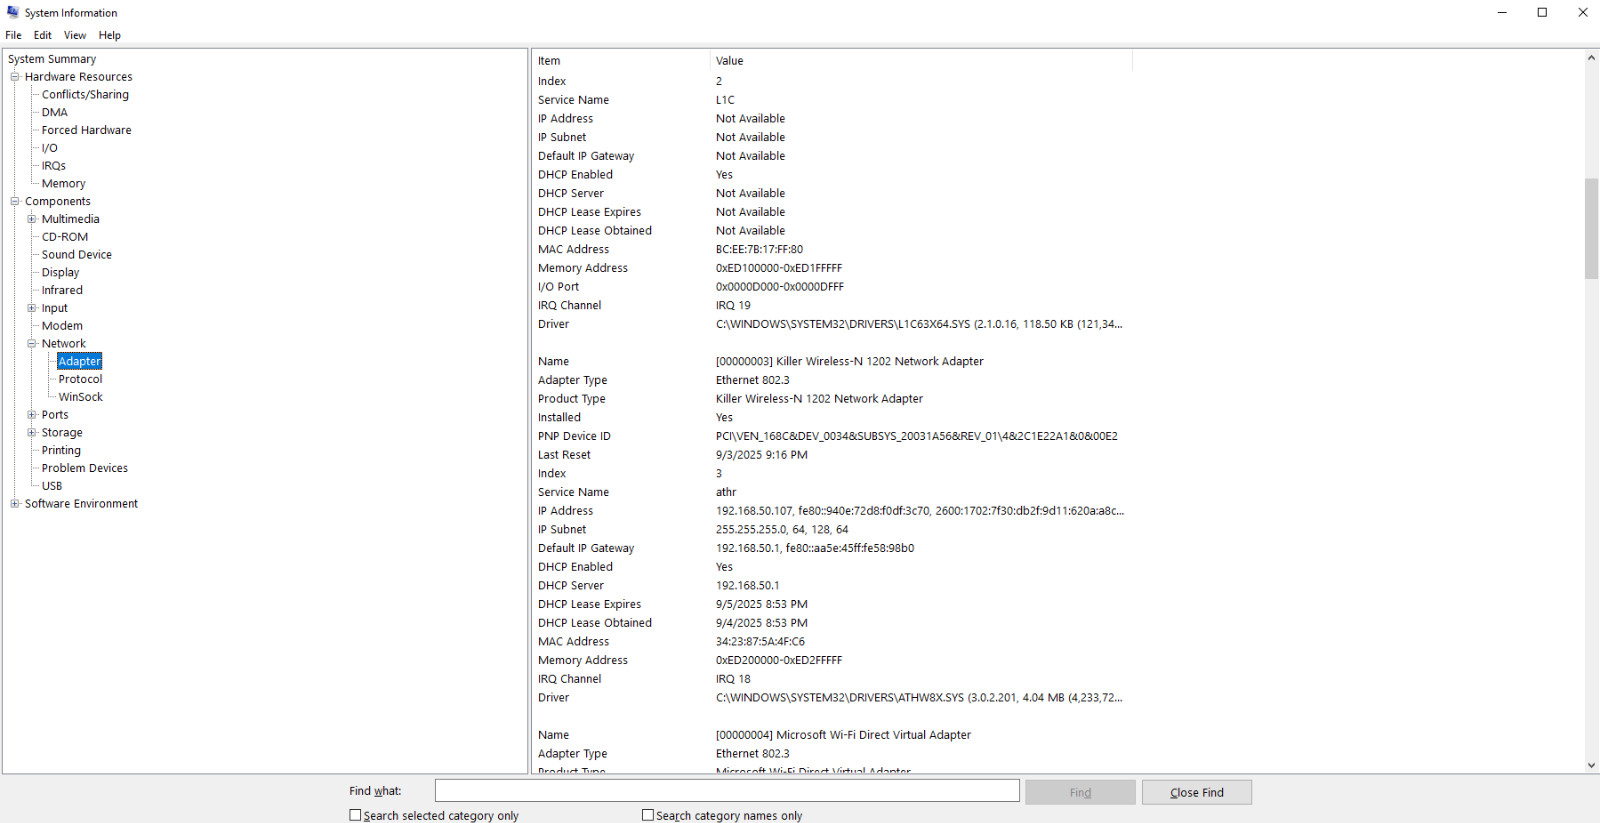Image resolution: width=1600 pixels, height=823 pixels.
Task: Click the IRQ 19 value
Action: click(x=733, y=305)
